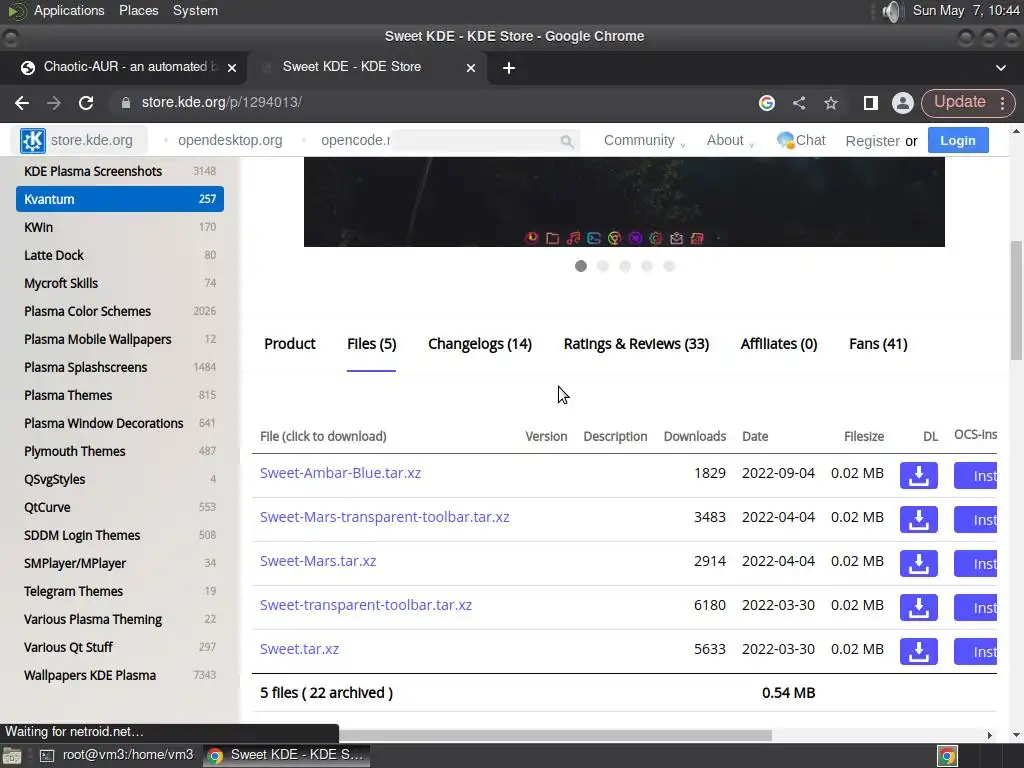Open the System menu
Viewport: 1024px width, 768px height.
[x=195, y=11]
